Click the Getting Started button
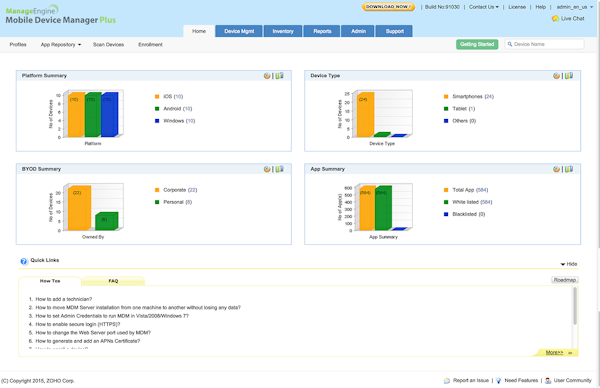This screenshot has height=388, width=600. tap(477, 44)
